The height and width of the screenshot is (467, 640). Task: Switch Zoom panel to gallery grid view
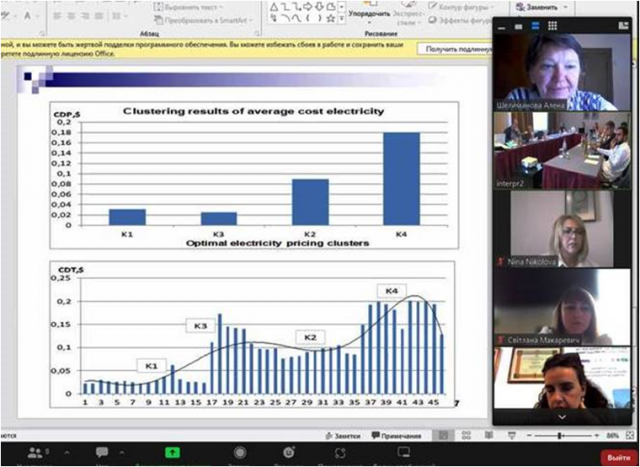(x=552, y=26)
